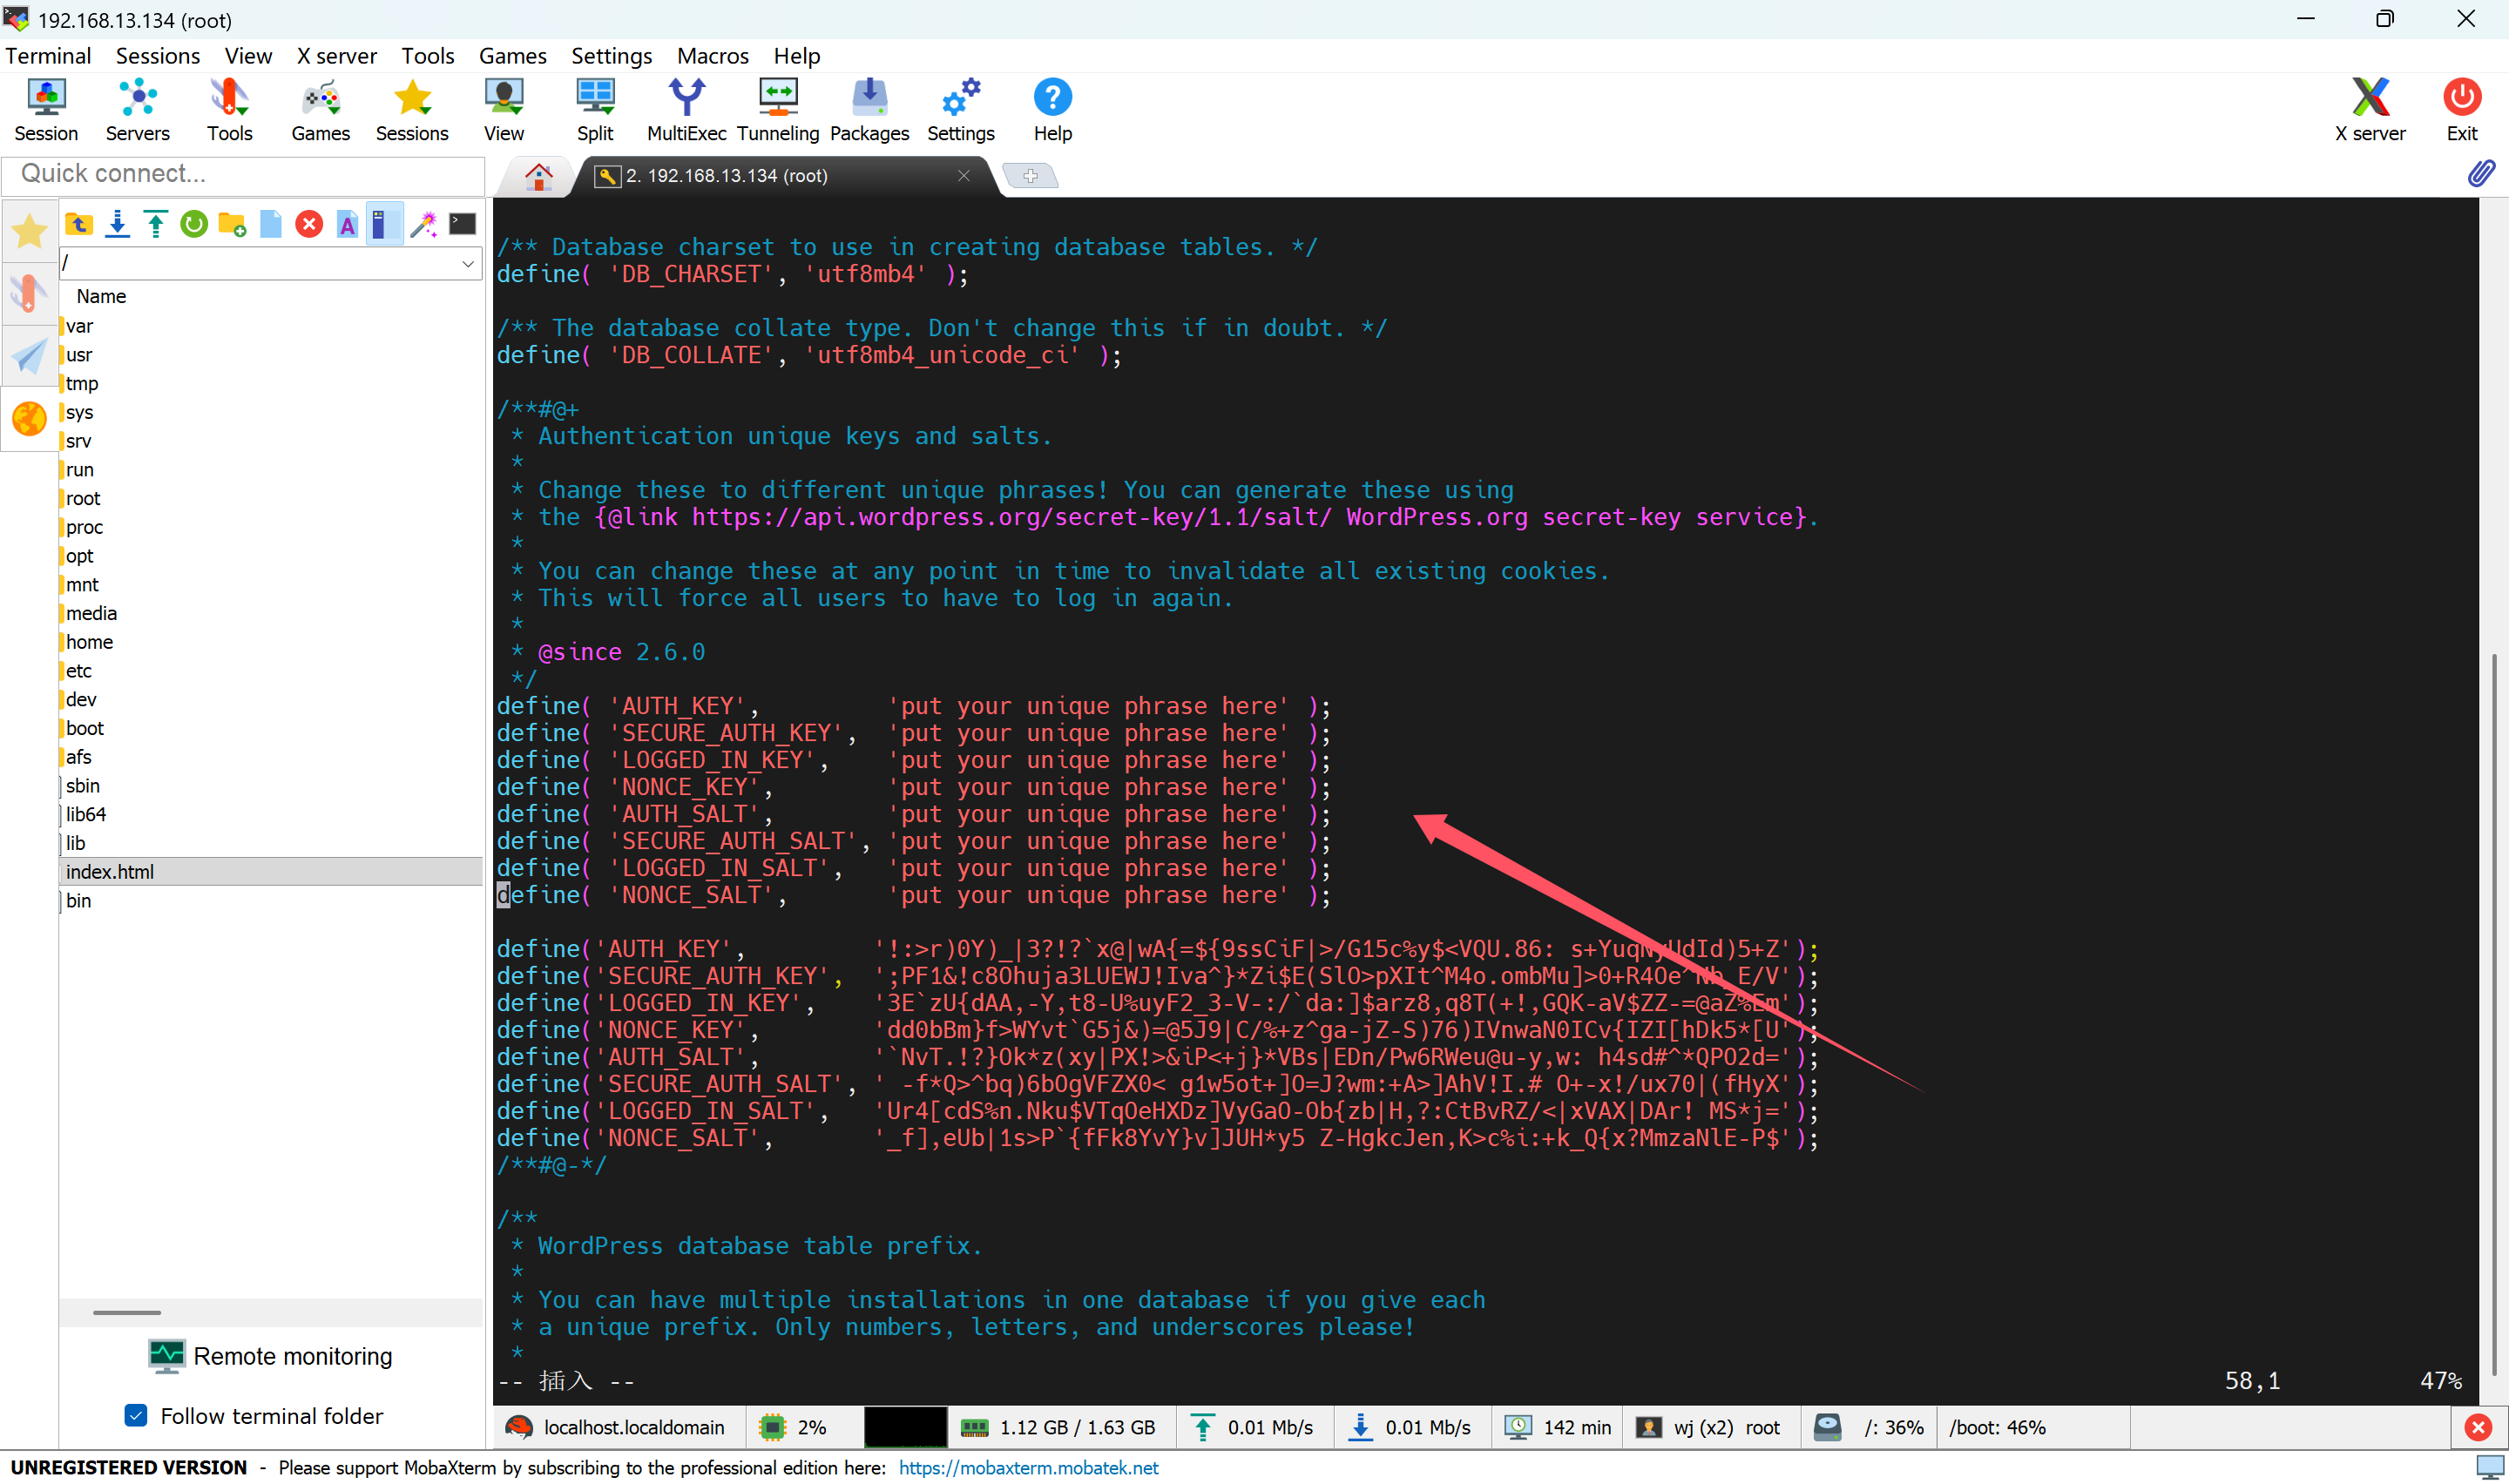This screenshot has height=1484, width=2509.
Task: Open the Macros menu
Action: [713, 56]
